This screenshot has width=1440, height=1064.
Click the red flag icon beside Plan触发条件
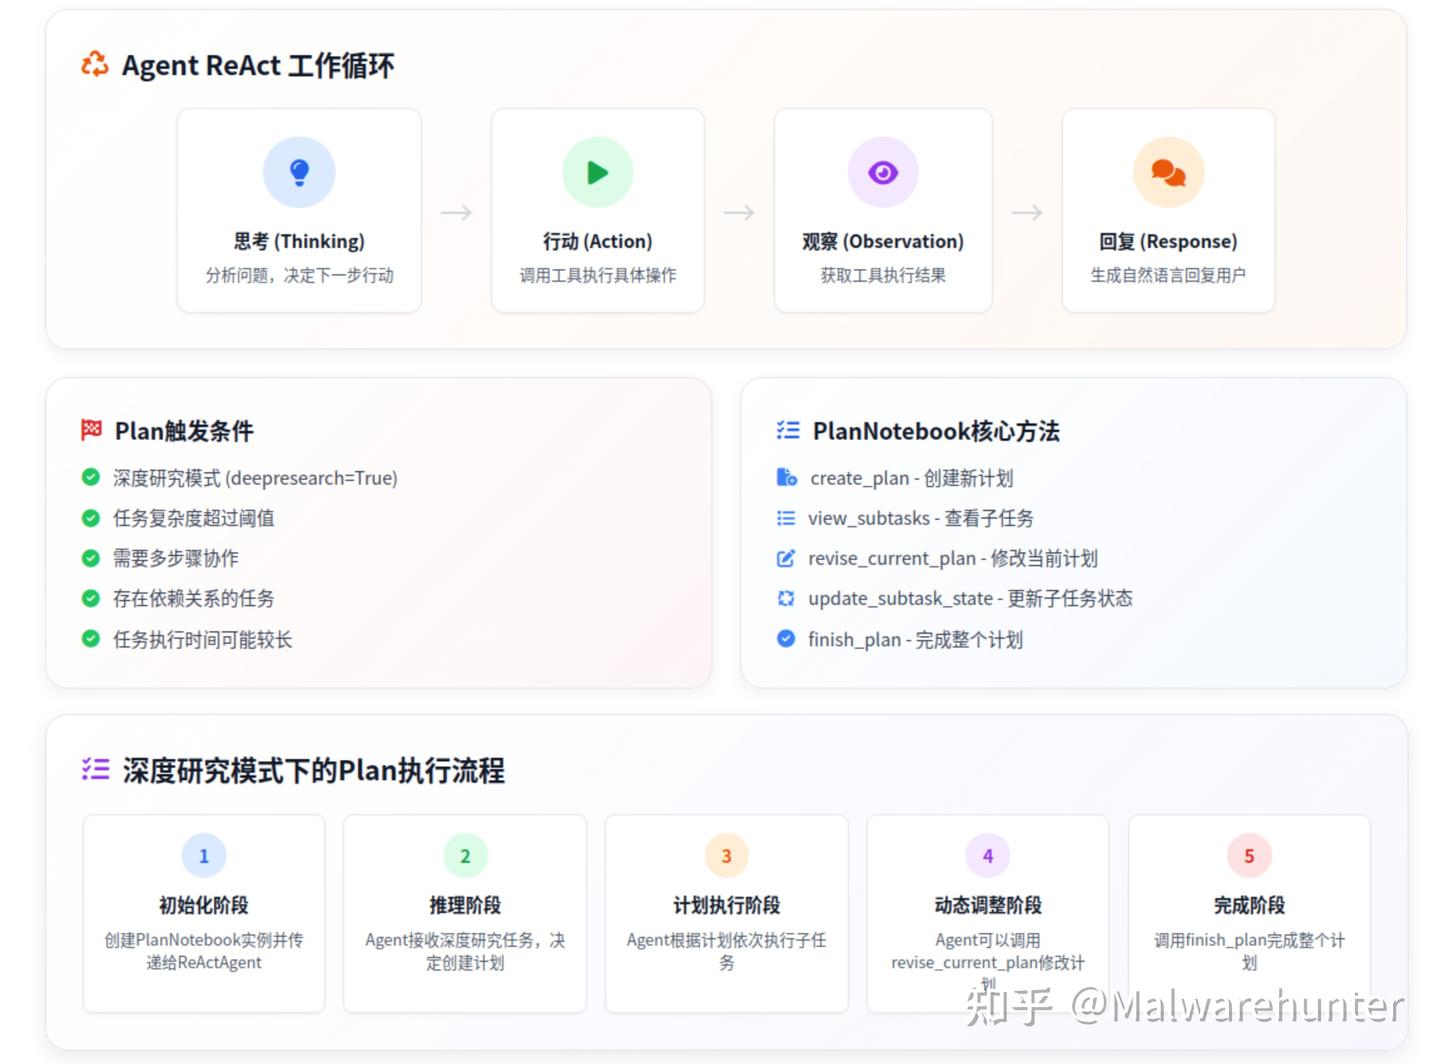(91, 430)
